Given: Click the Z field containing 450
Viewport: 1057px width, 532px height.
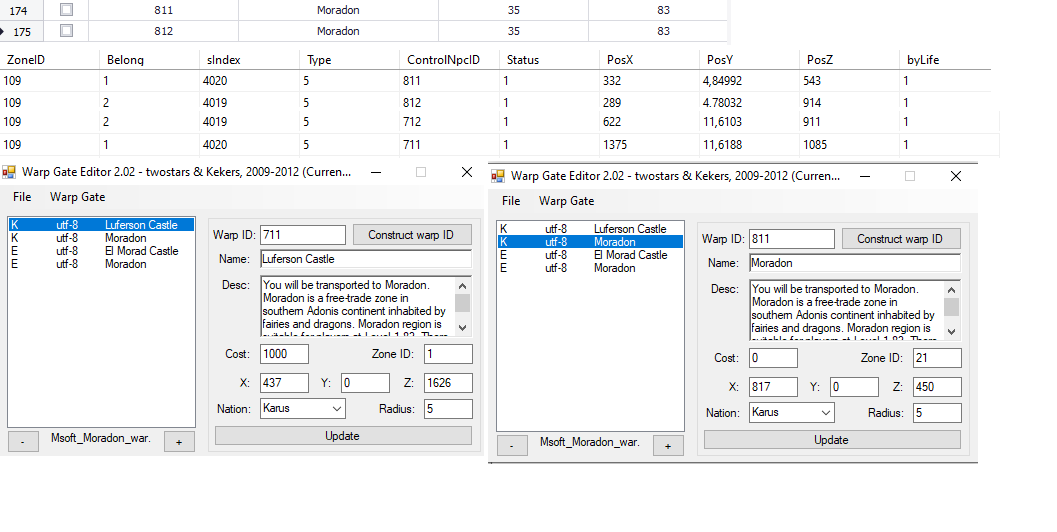Looking at the screenshot, I should 937,386.
